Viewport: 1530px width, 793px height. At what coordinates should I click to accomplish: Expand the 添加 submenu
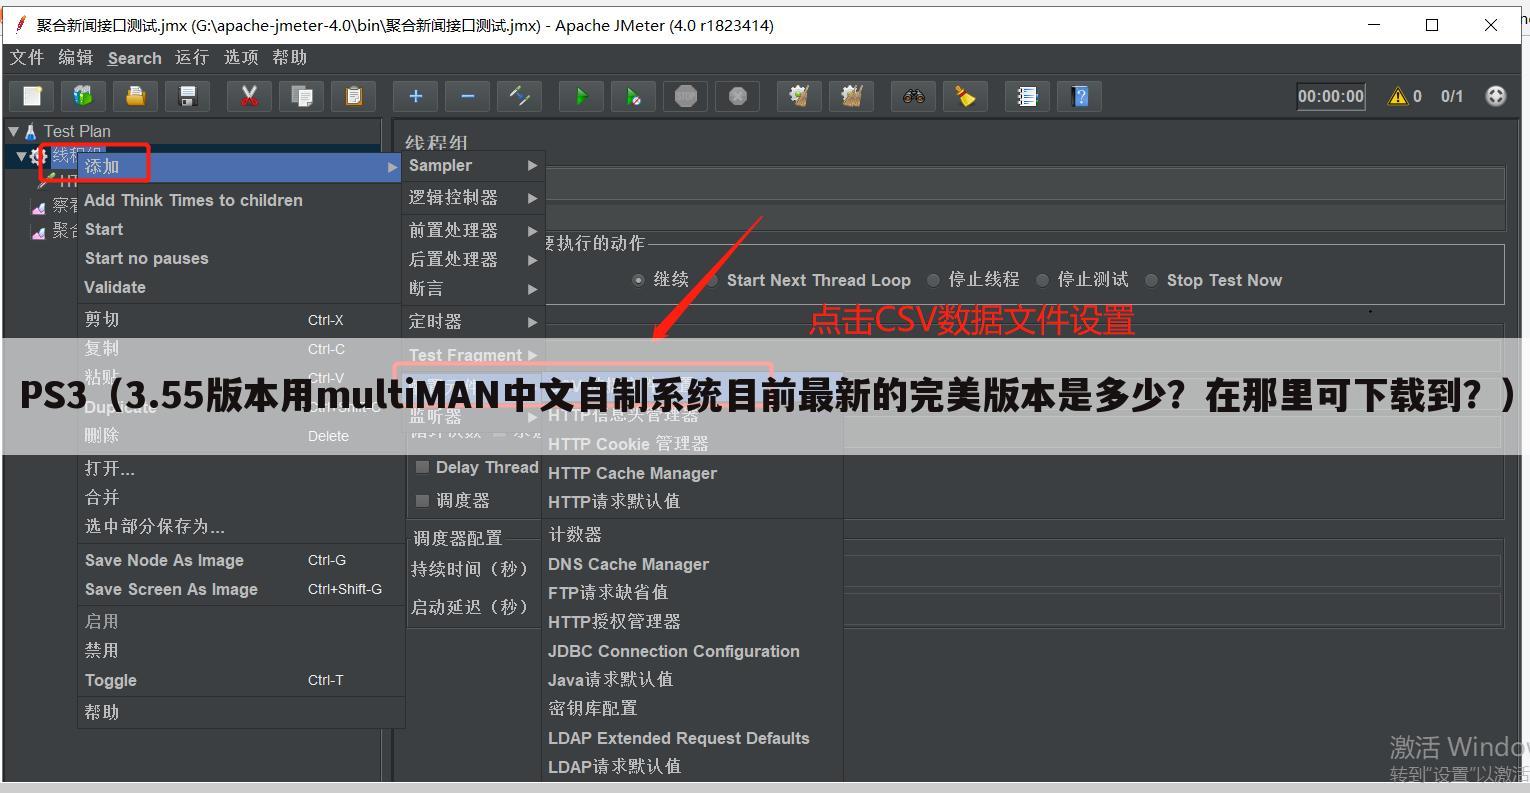[x=241, y=166]
